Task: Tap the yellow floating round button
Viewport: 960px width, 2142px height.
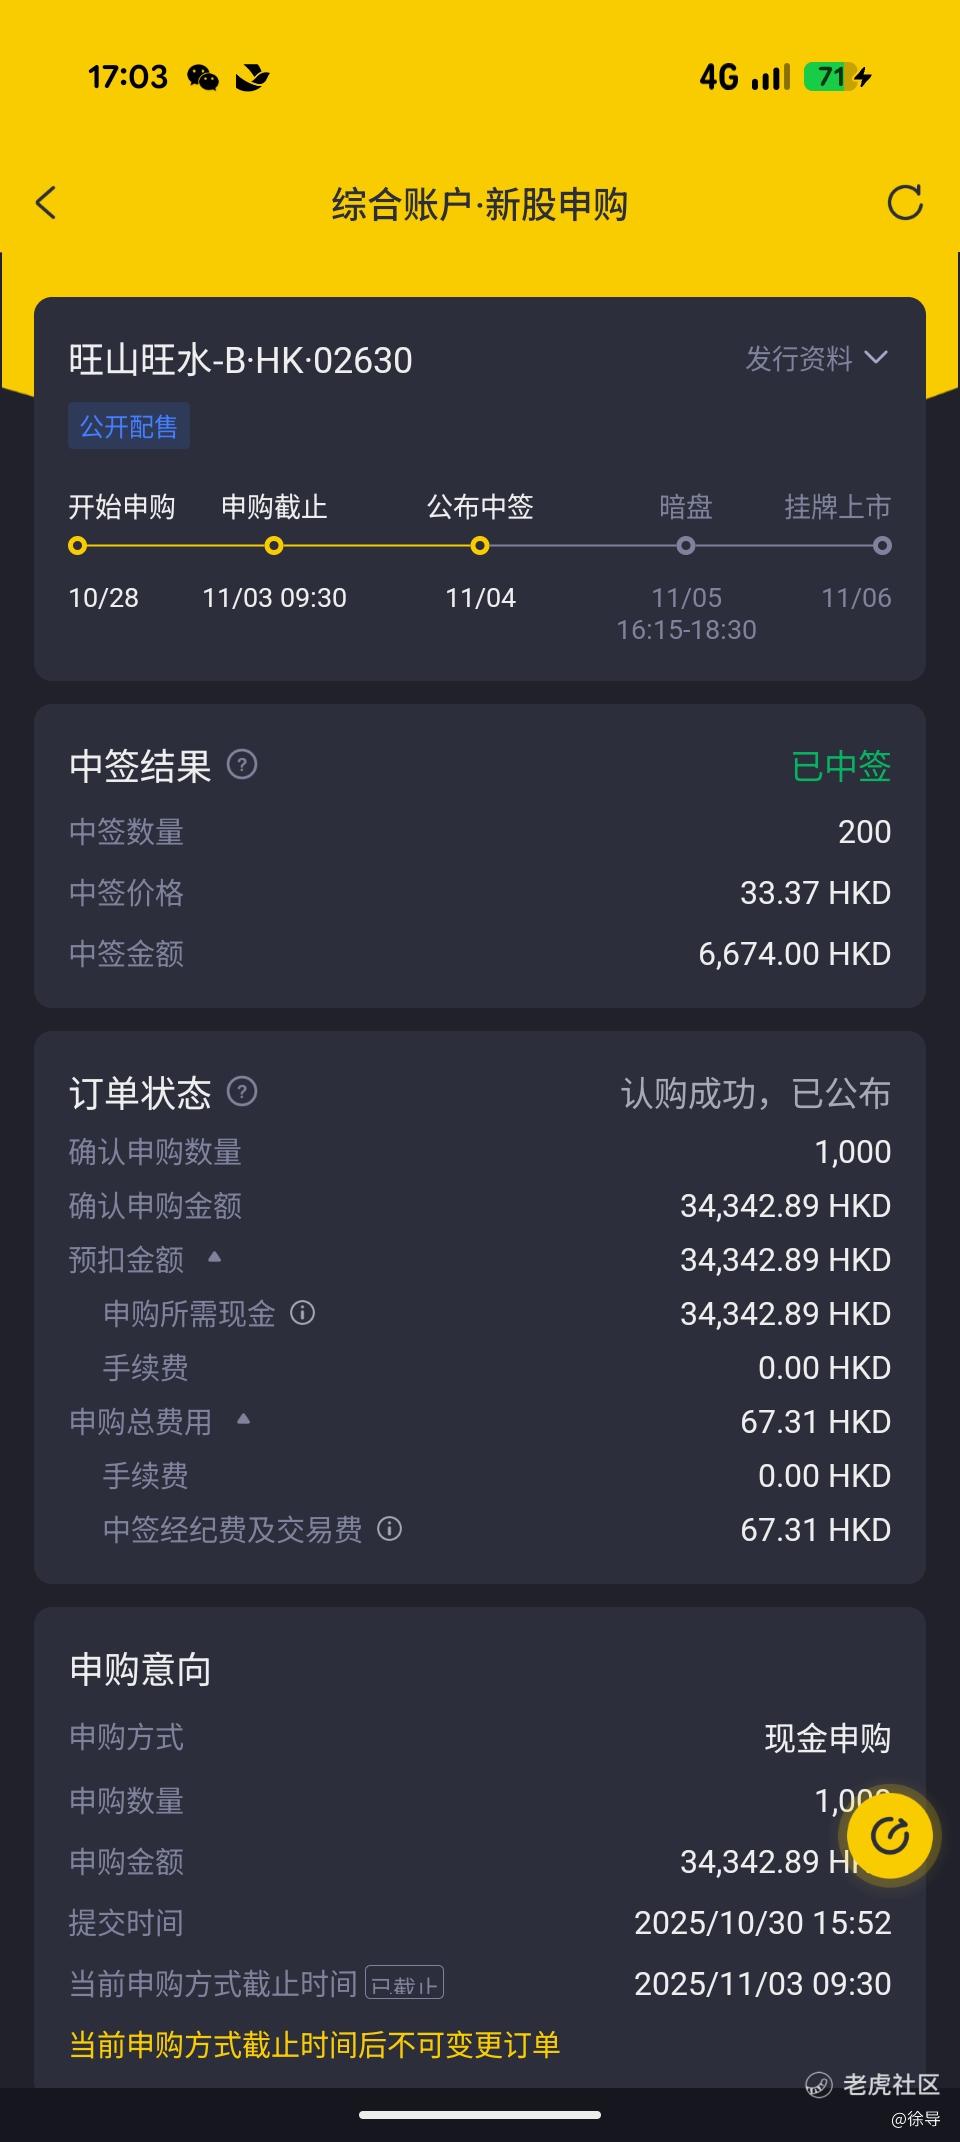Action: coord(889,1836)
